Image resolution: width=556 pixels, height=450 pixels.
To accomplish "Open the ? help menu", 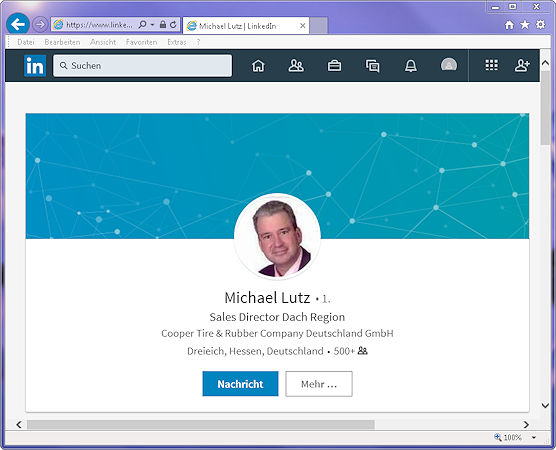I will coord(198,42).
